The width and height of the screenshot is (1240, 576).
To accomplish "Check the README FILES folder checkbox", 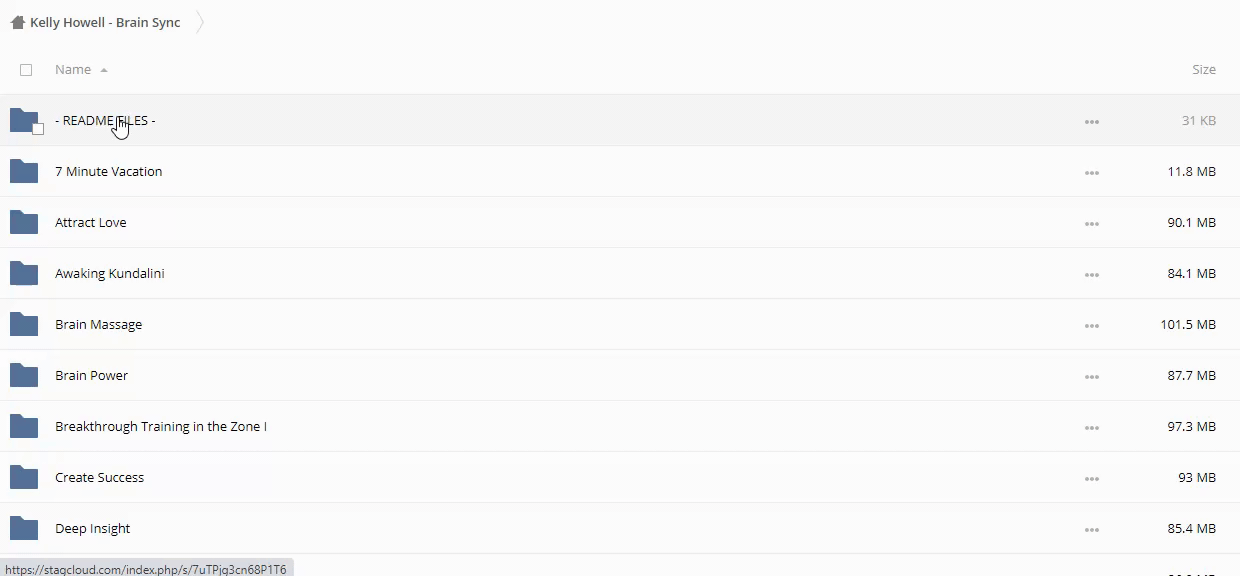I will pos(38,129).
